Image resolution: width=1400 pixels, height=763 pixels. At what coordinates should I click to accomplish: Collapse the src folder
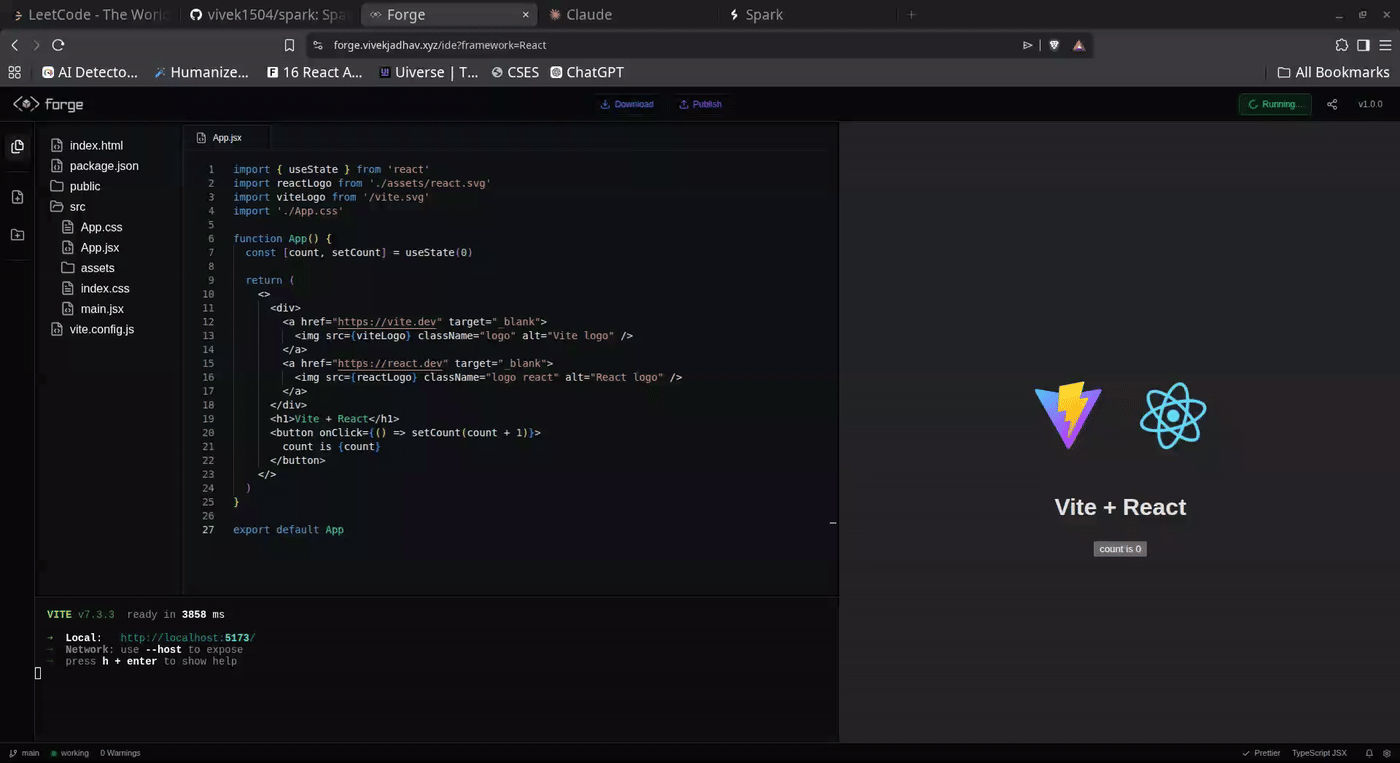68,207
